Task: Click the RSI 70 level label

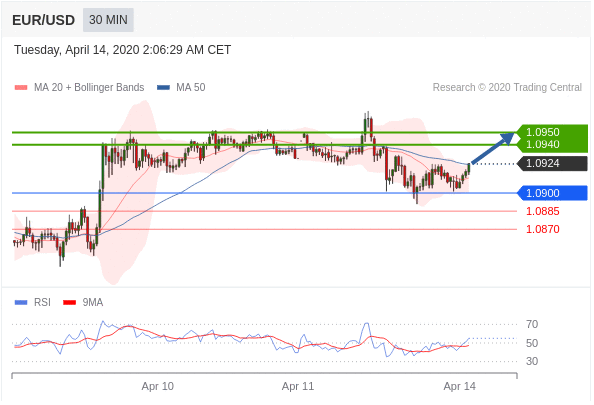Action: pos(532,324)
